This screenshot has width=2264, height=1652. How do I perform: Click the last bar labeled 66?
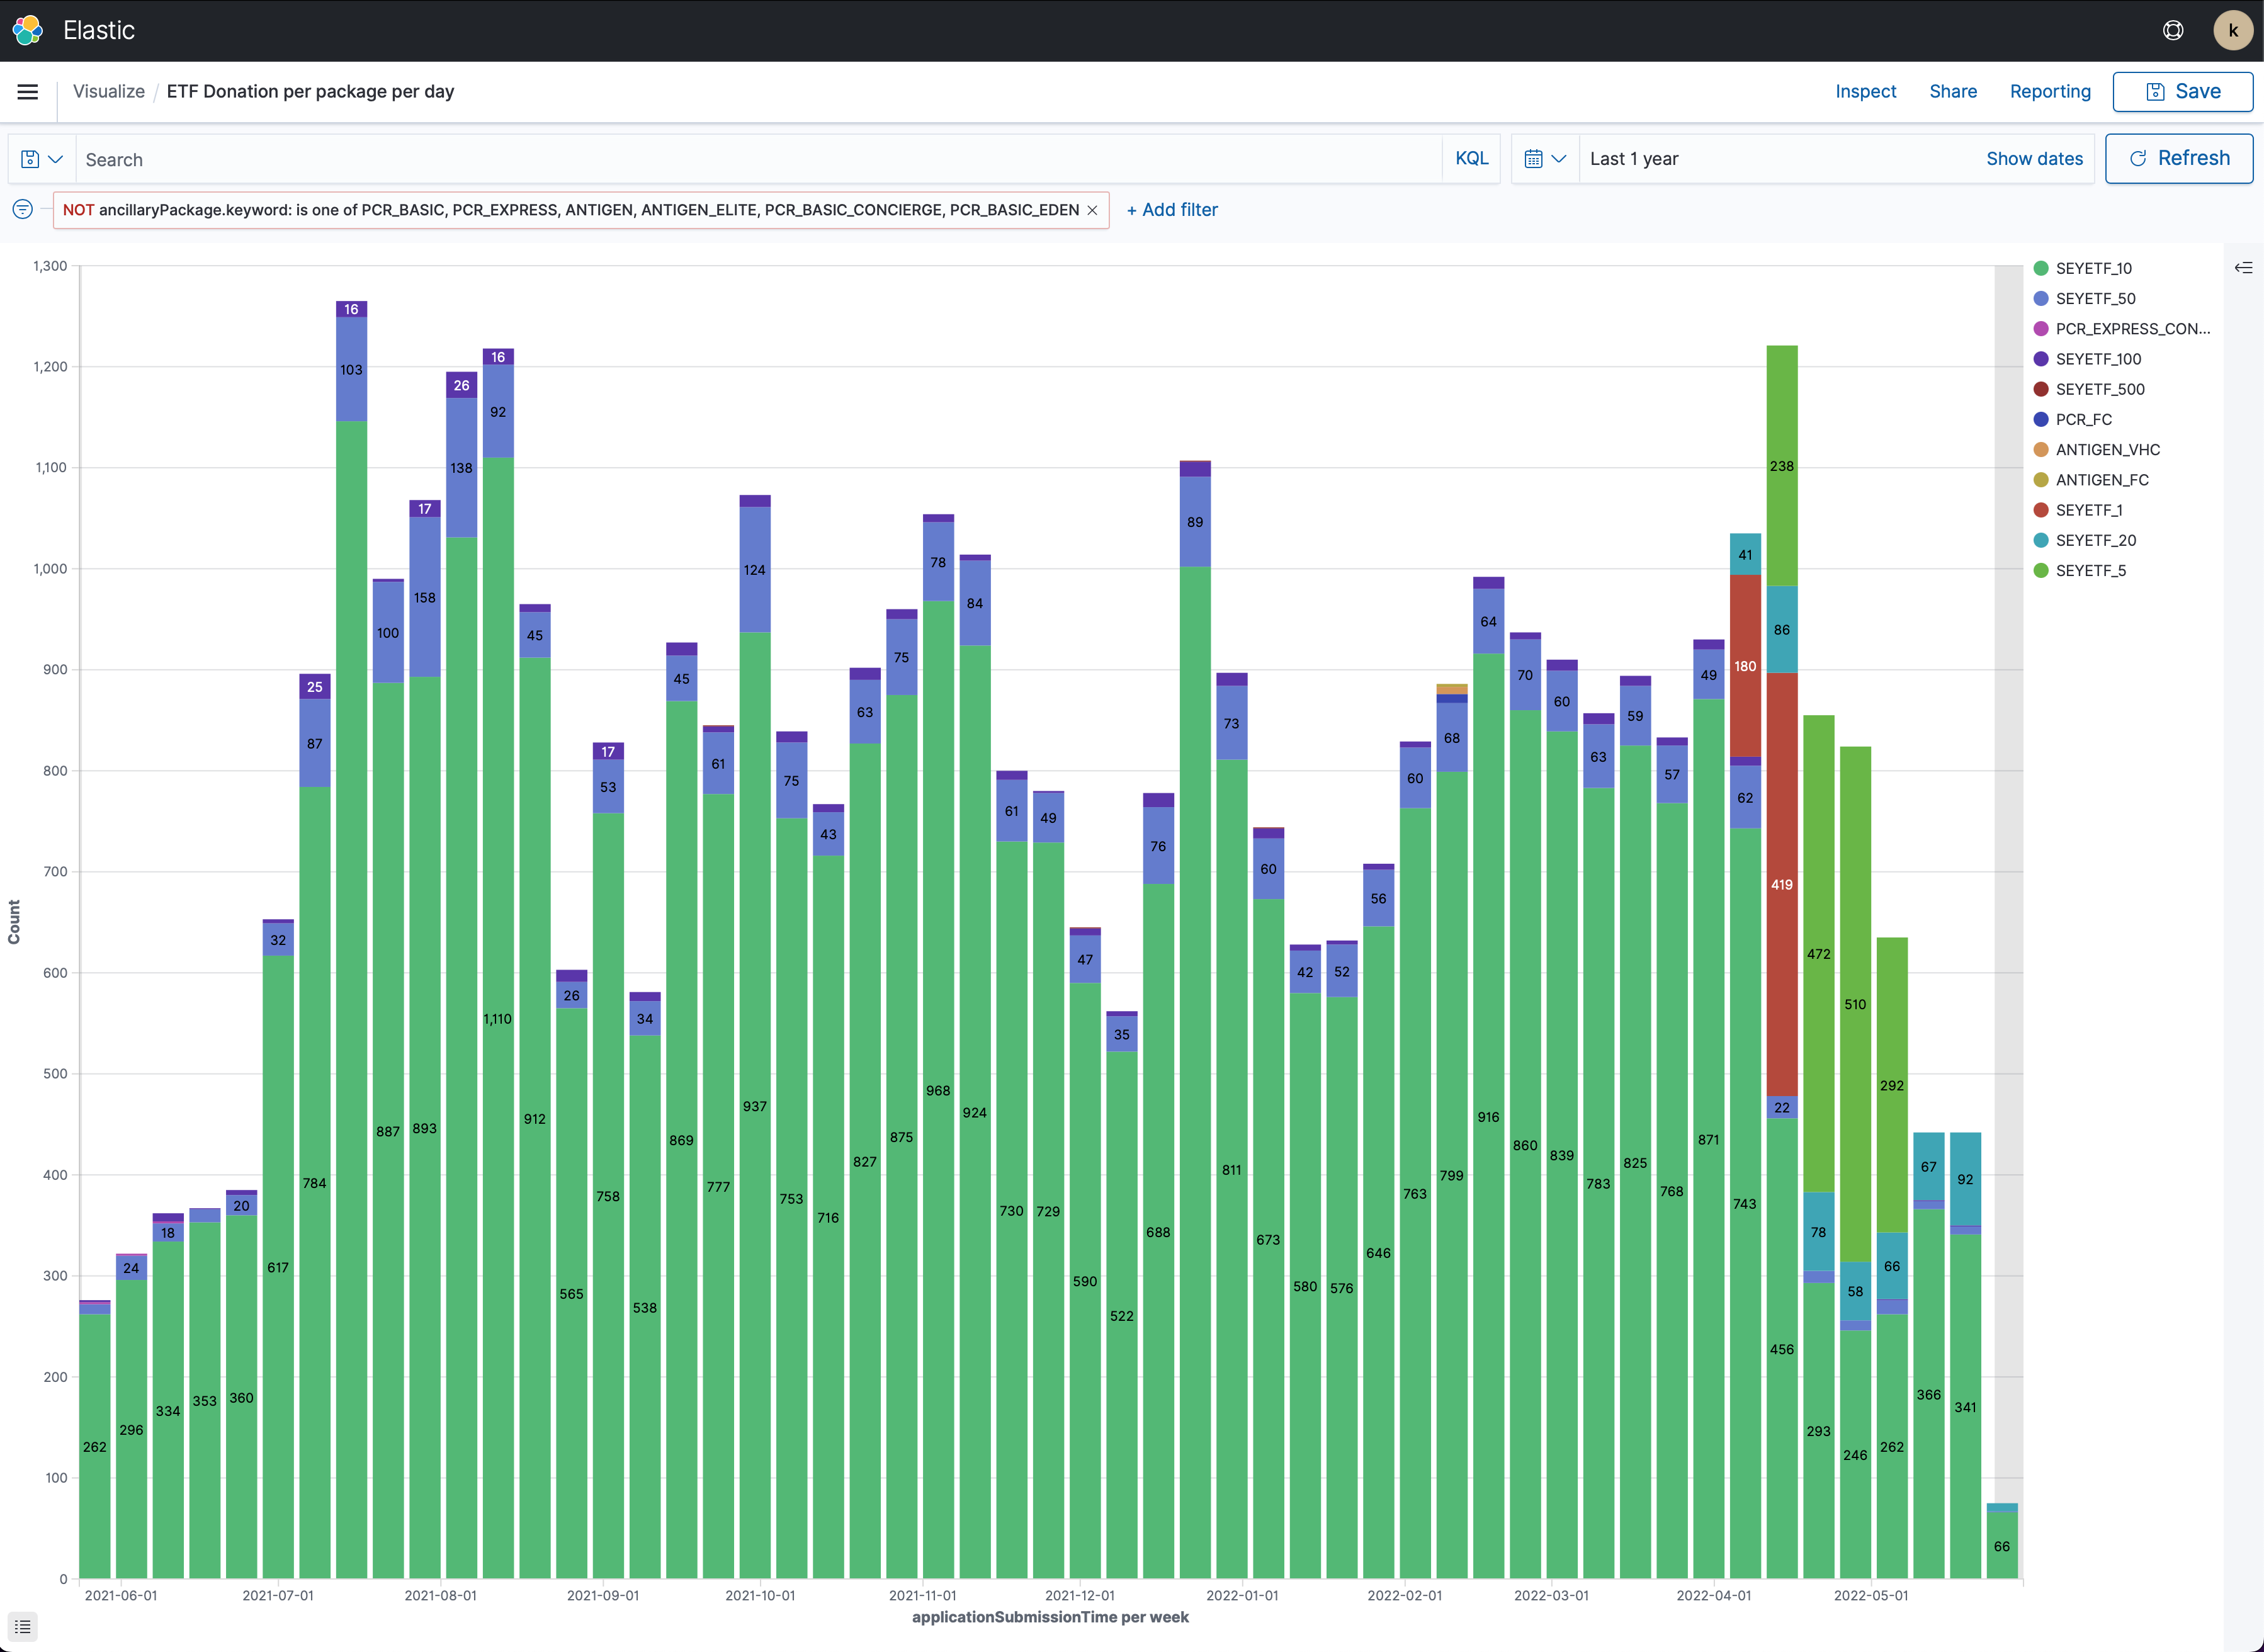(2002, 1545)
